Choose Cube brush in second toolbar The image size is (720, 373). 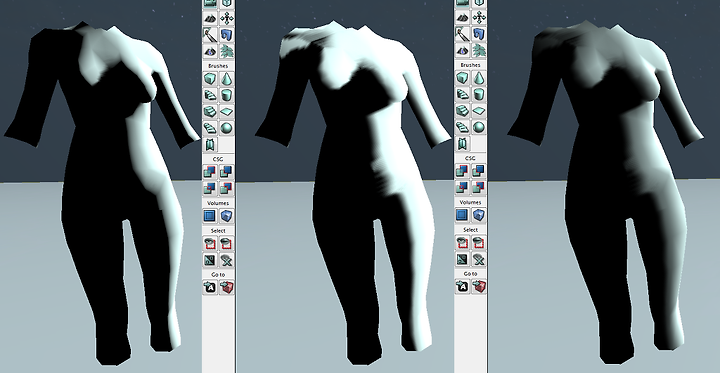pos(462,78)
